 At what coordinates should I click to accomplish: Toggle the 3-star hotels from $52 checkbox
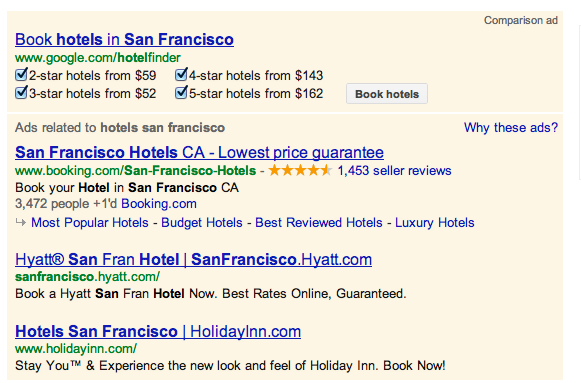point(21,93)
